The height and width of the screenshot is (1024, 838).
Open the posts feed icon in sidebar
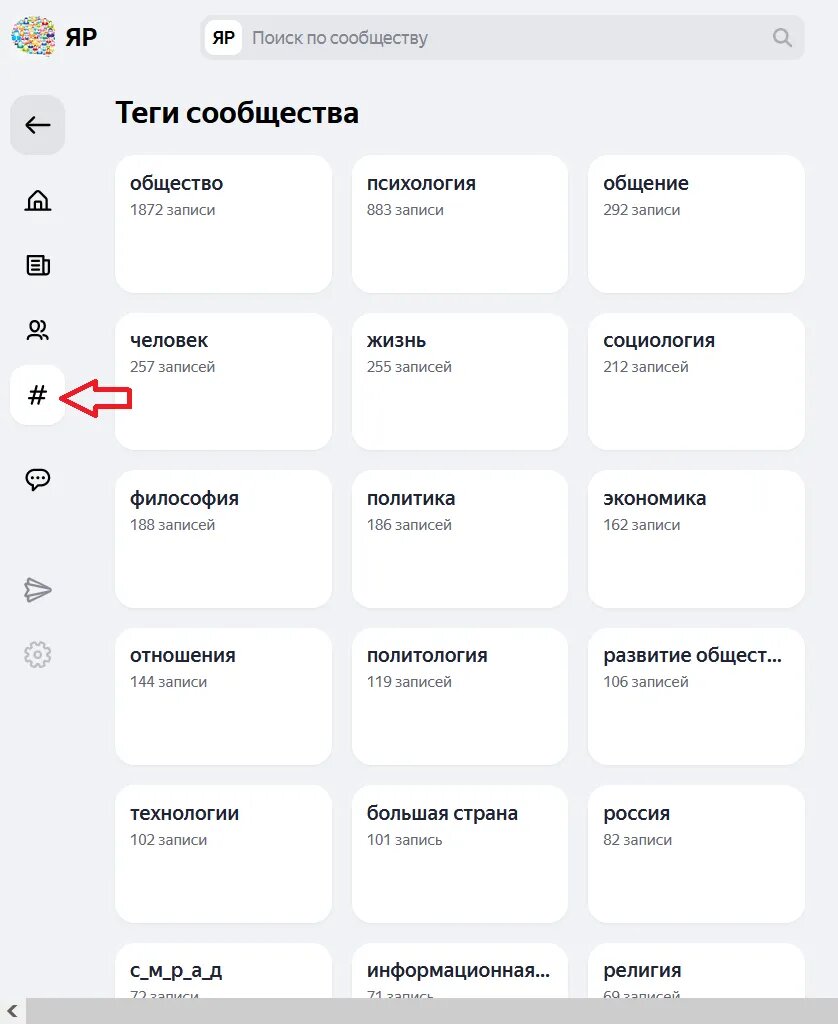(x=38, y=265)
